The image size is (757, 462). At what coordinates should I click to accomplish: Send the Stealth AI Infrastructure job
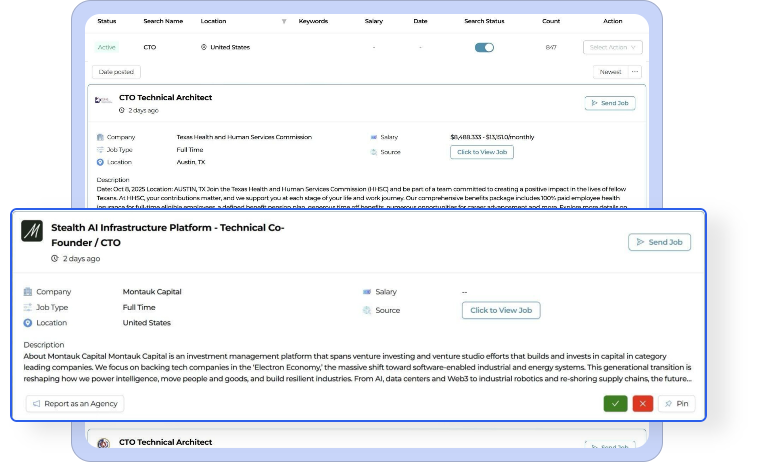pos(659,242)
